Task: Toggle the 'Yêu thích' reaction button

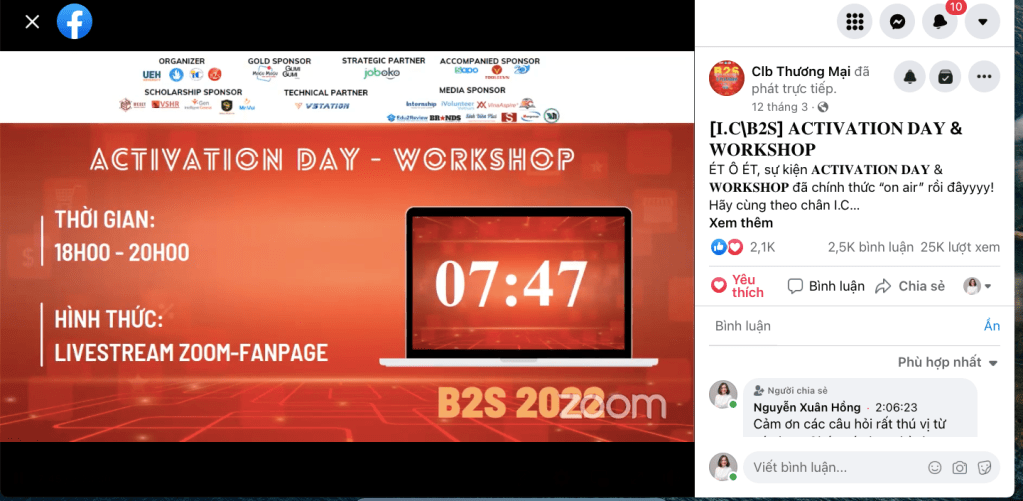Action: [x=737, y=286]
